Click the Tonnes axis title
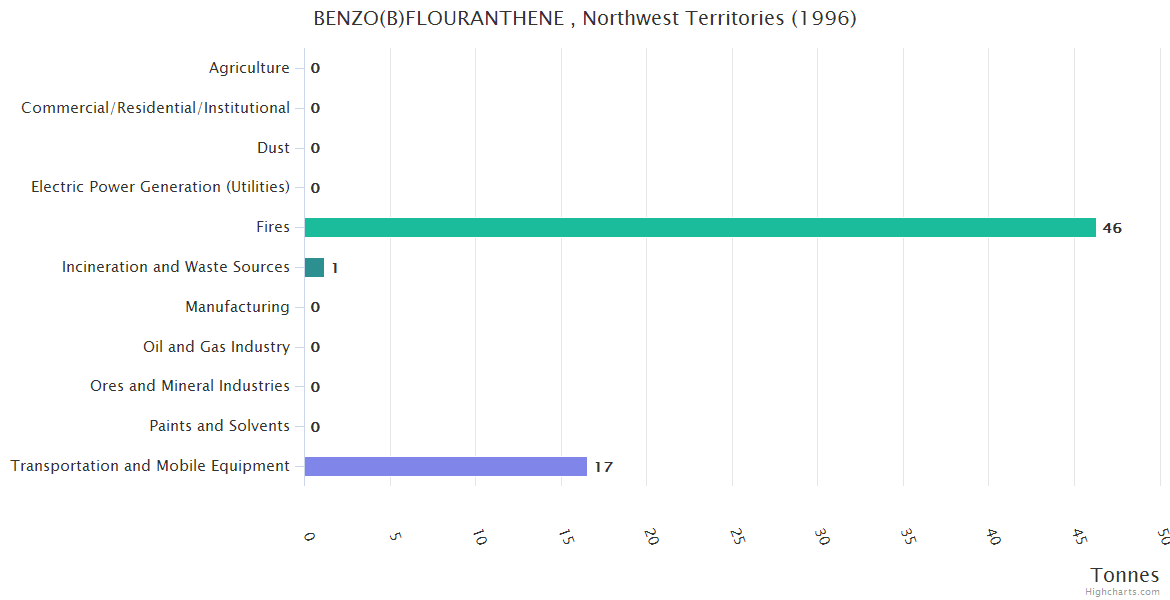Viewport: 1170px width, 600px height. click(x=1125, y=575)
